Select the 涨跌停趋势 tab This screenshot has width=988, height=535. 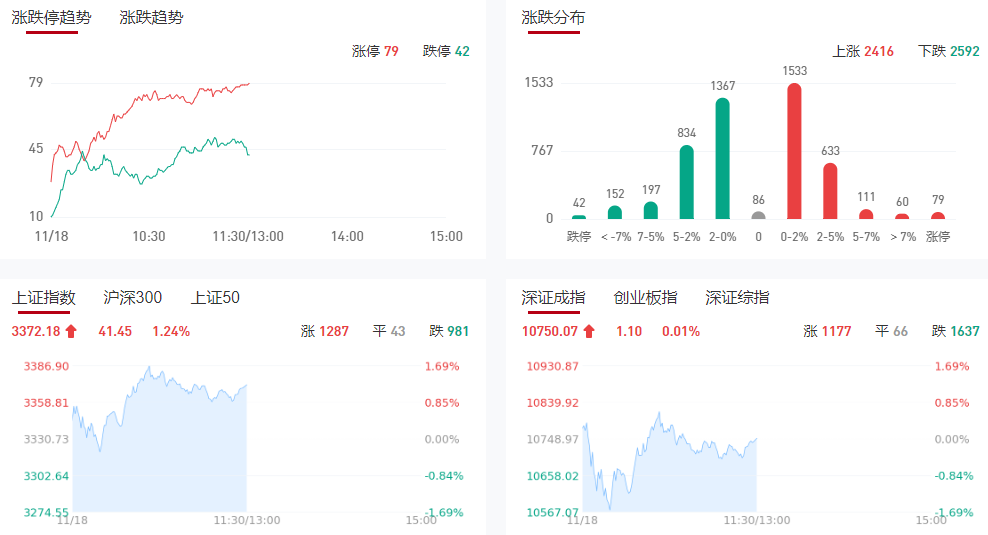pos(51,17)
